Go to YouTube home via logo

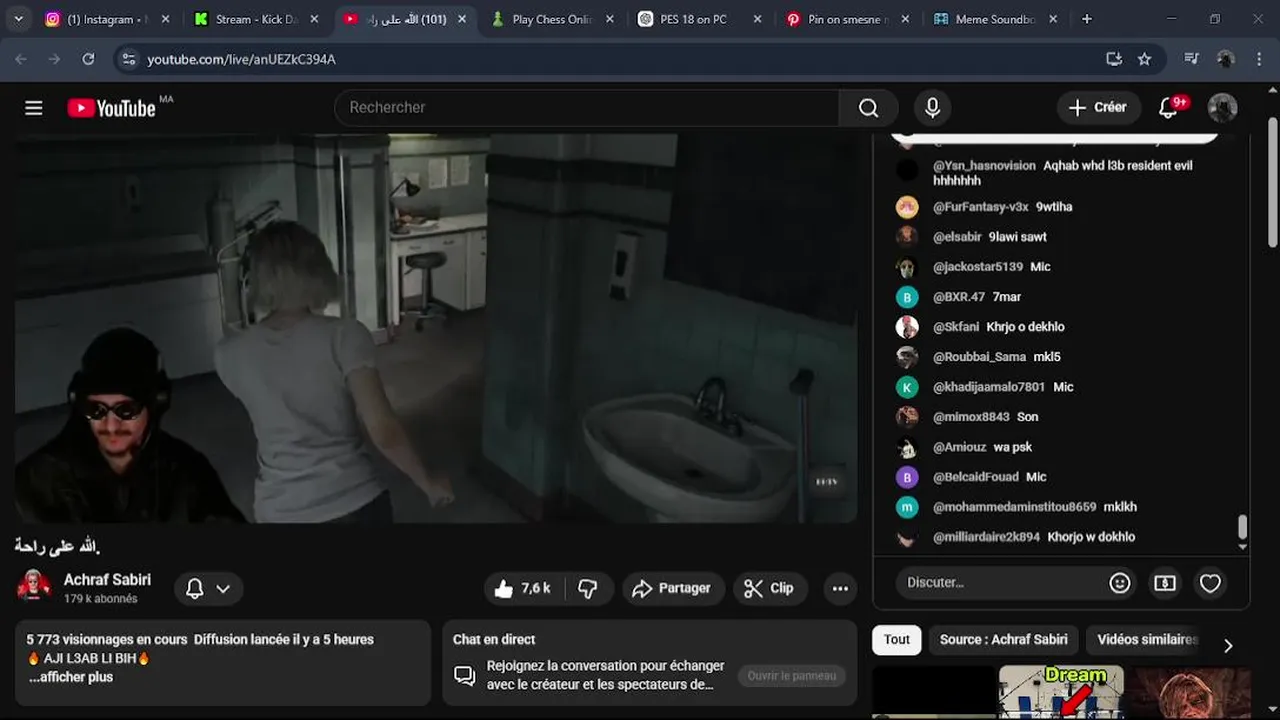pos(112,108)
